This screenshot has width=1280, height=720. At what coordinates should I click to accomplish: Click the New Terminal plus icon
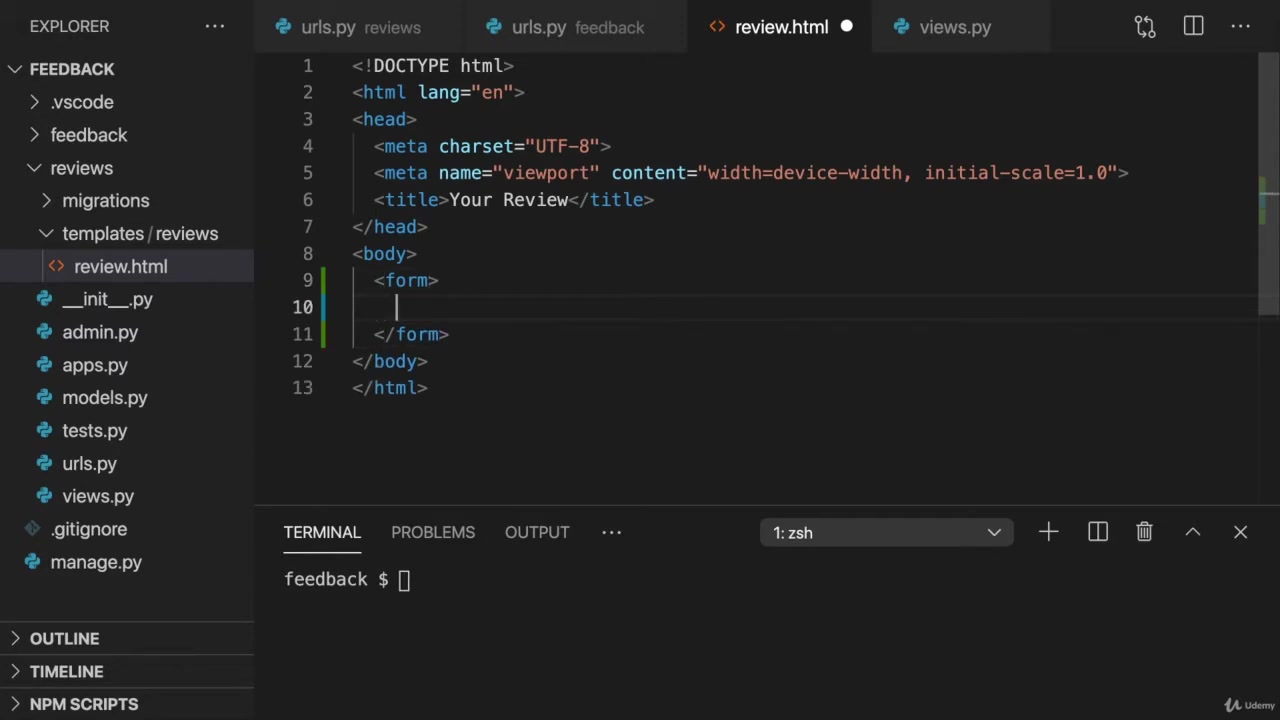click(x=1048, y=533)
